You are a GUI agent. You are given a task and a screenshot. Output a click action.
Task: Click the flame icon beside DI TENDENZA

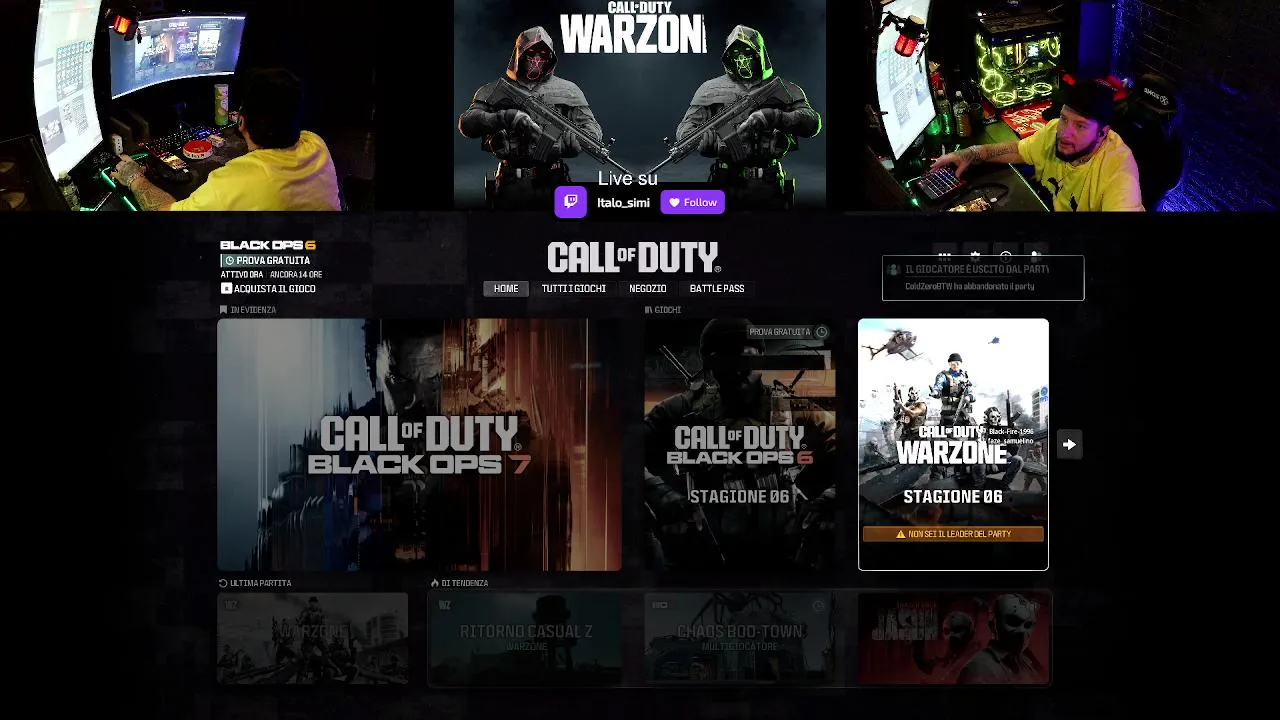[x=435, y=583]
